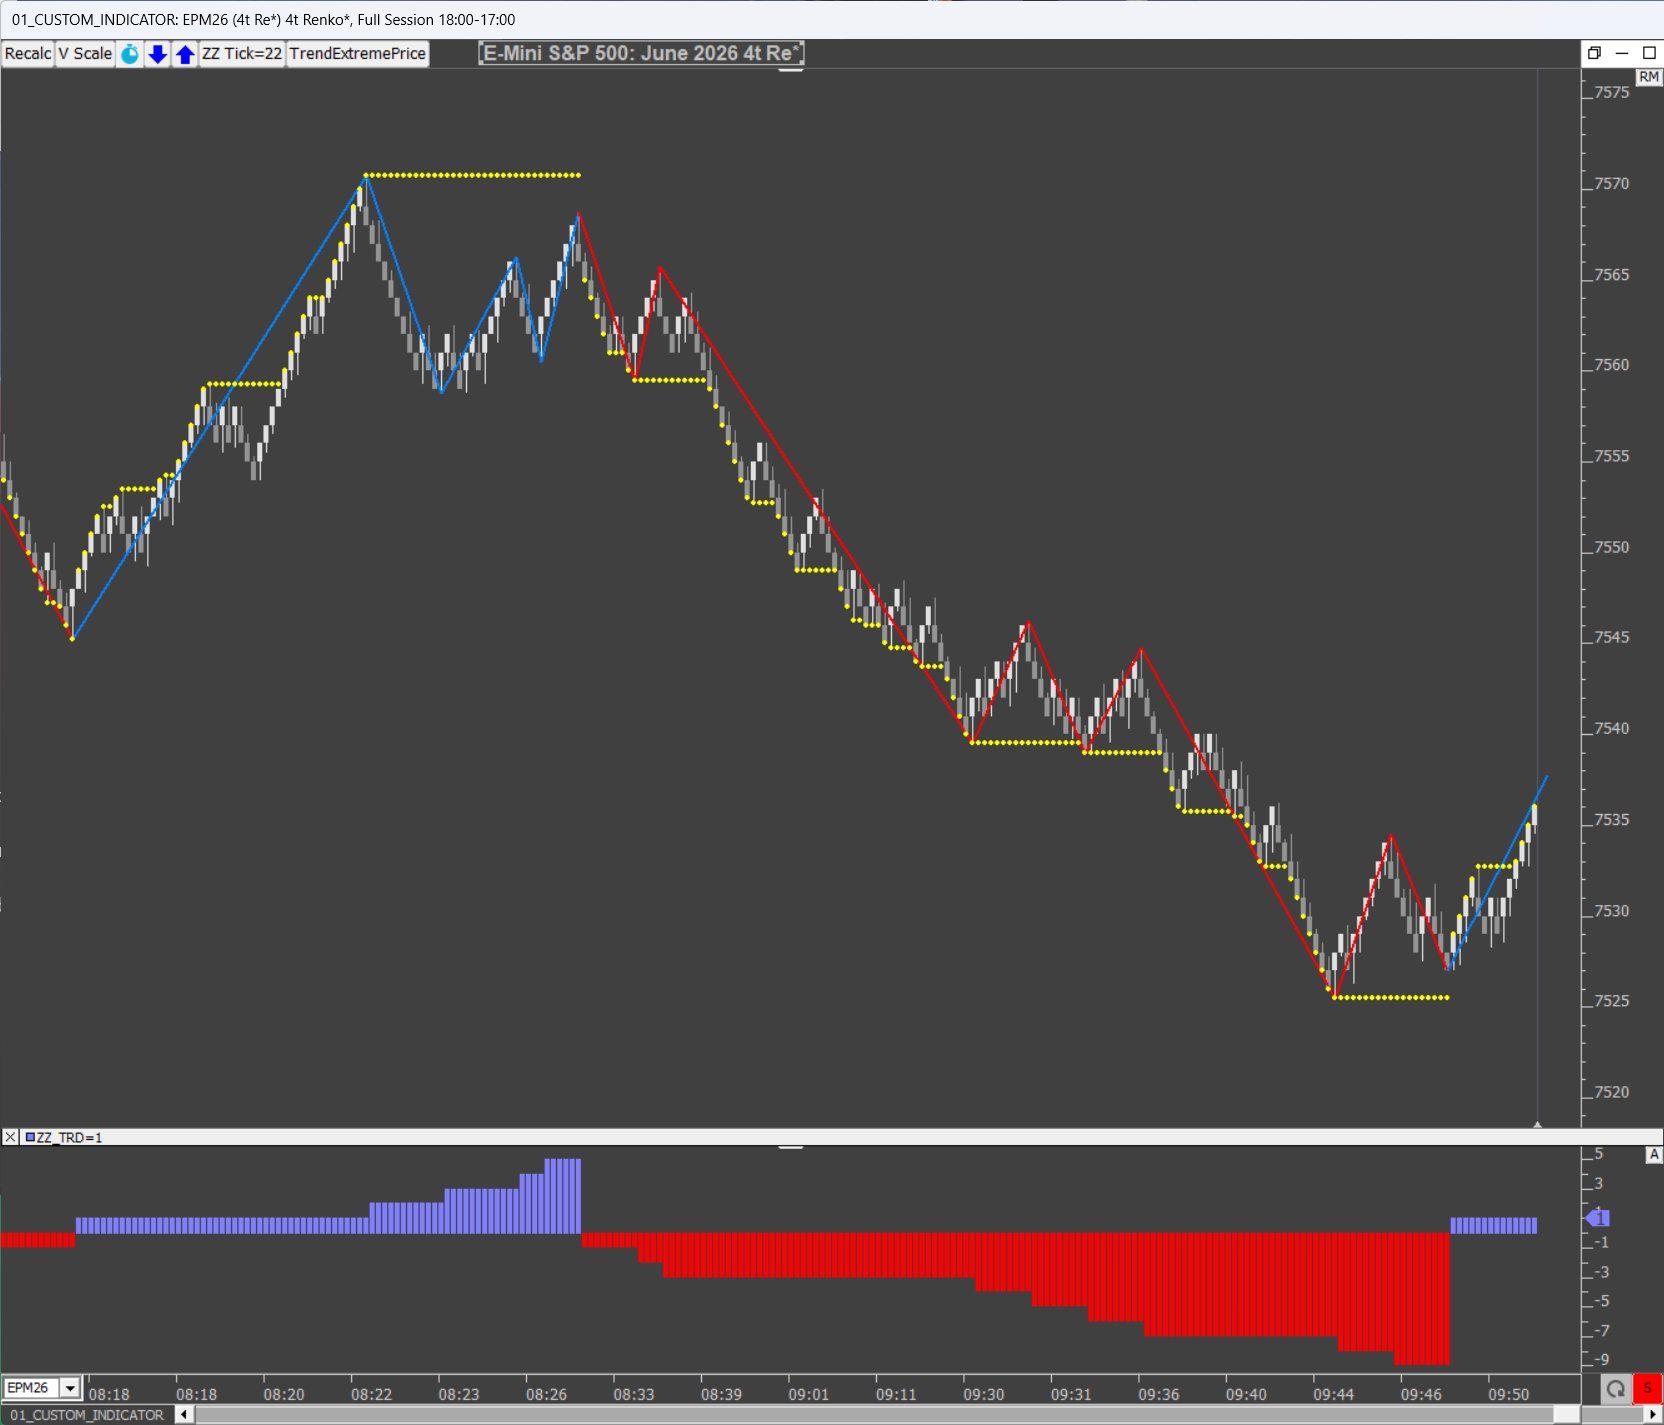Close the ZZ_TRD indicator pane with X
Image resolution: width=1664 pixels, height=1425 pixels.
tap(10, 1137)
